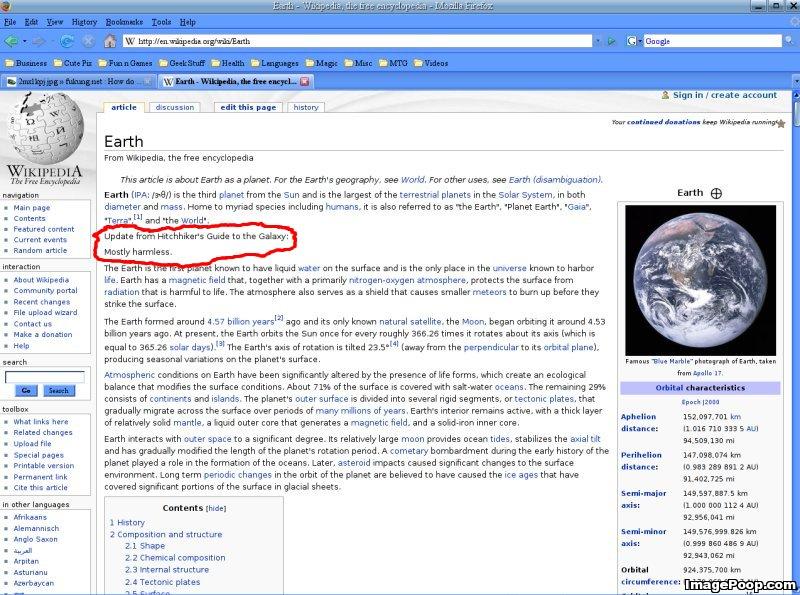
Task: Expand the address bar URL history dropdown
Action: coord(597,41)
